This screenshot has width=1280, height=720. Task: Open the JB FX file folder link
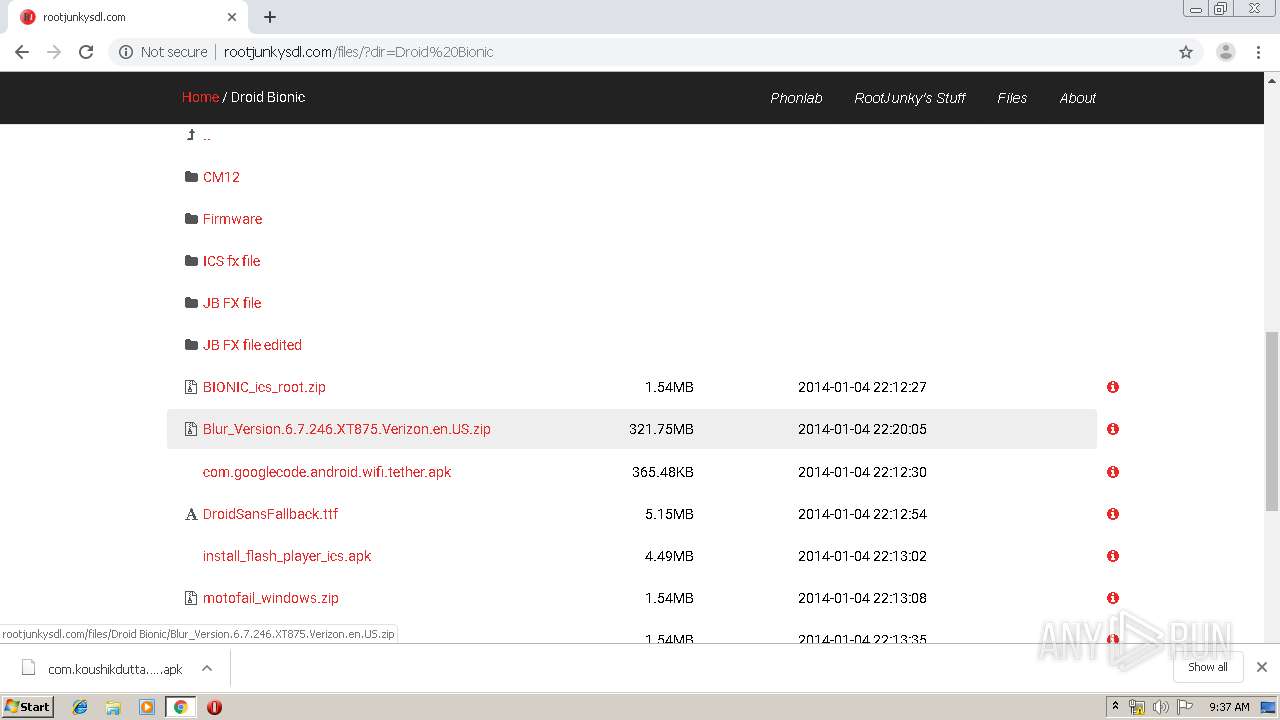[x=232, y=303]
